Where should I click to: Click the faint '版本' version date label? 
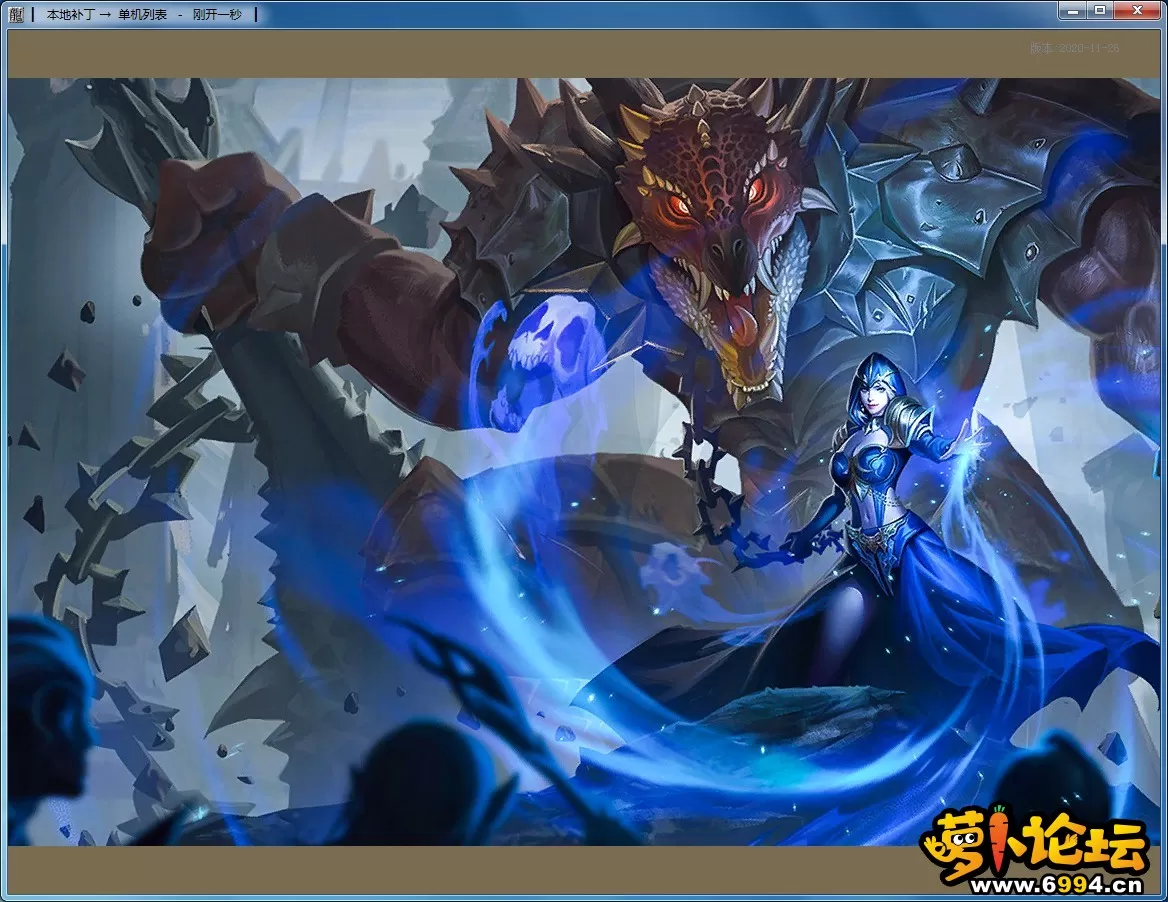[1074, 48]
